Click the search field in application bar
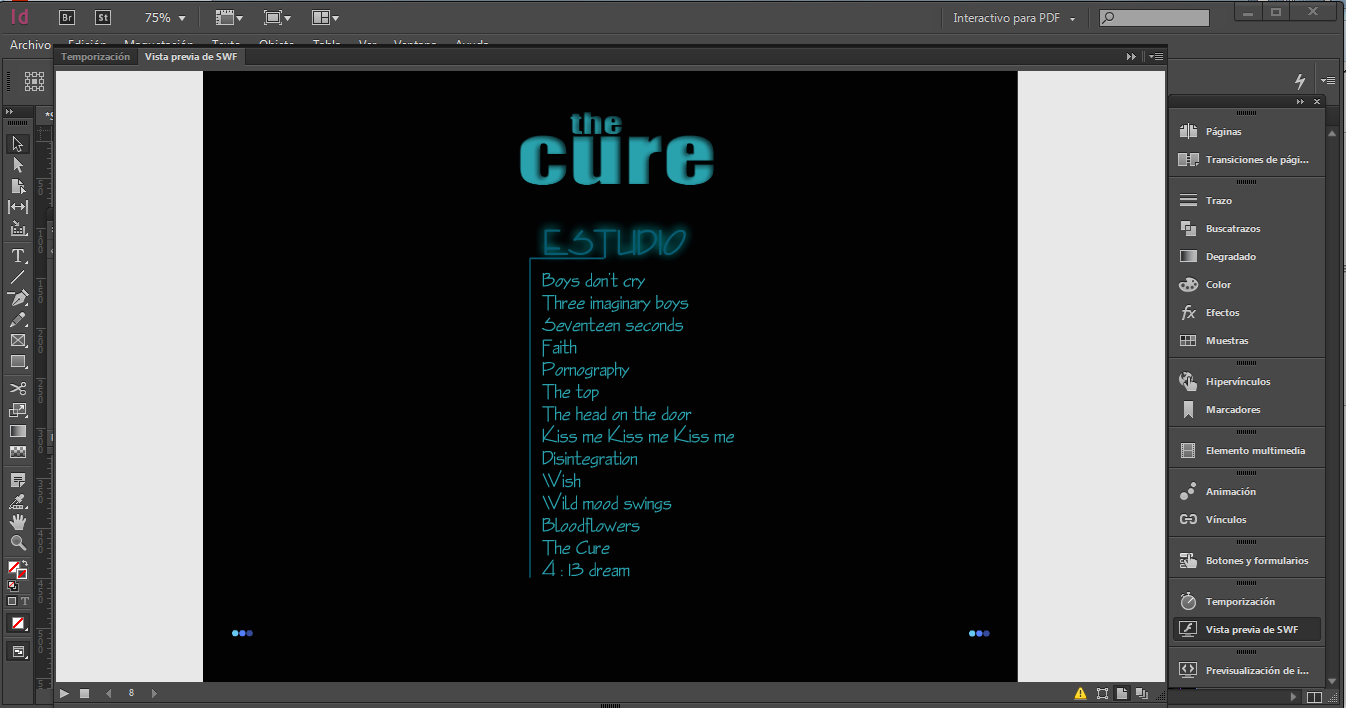 (x=1154, y=18)
